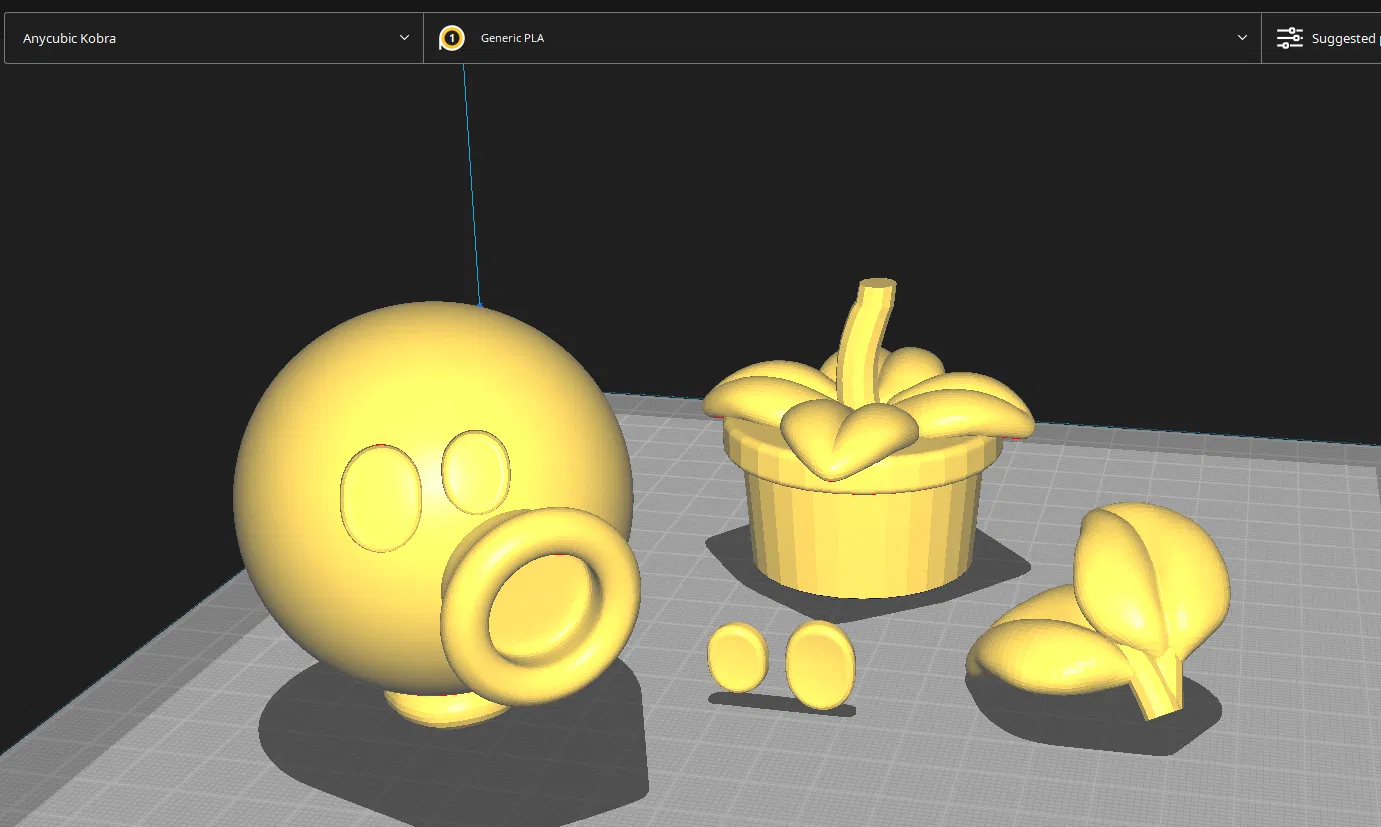Select the left small oval eye piece
This screenshot has height=827, width=1381.
[x=738, y=657]
